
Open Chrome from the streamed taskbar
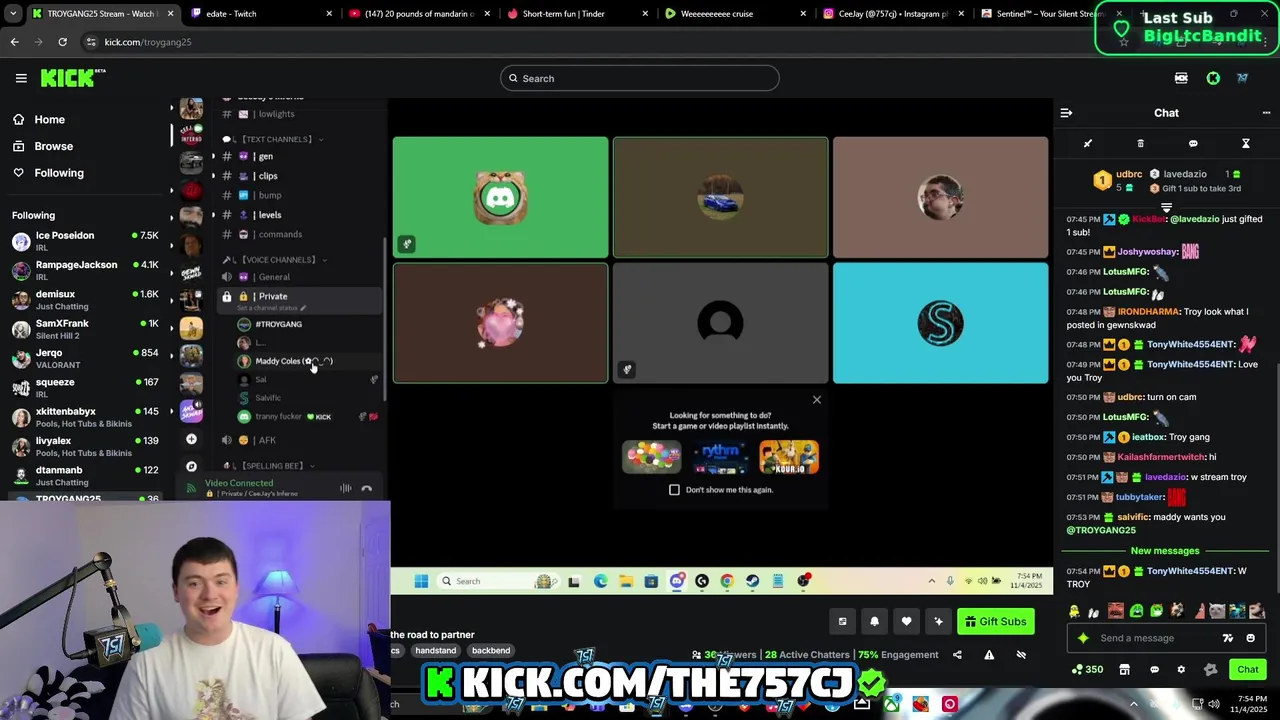click(x=727, y=581)
